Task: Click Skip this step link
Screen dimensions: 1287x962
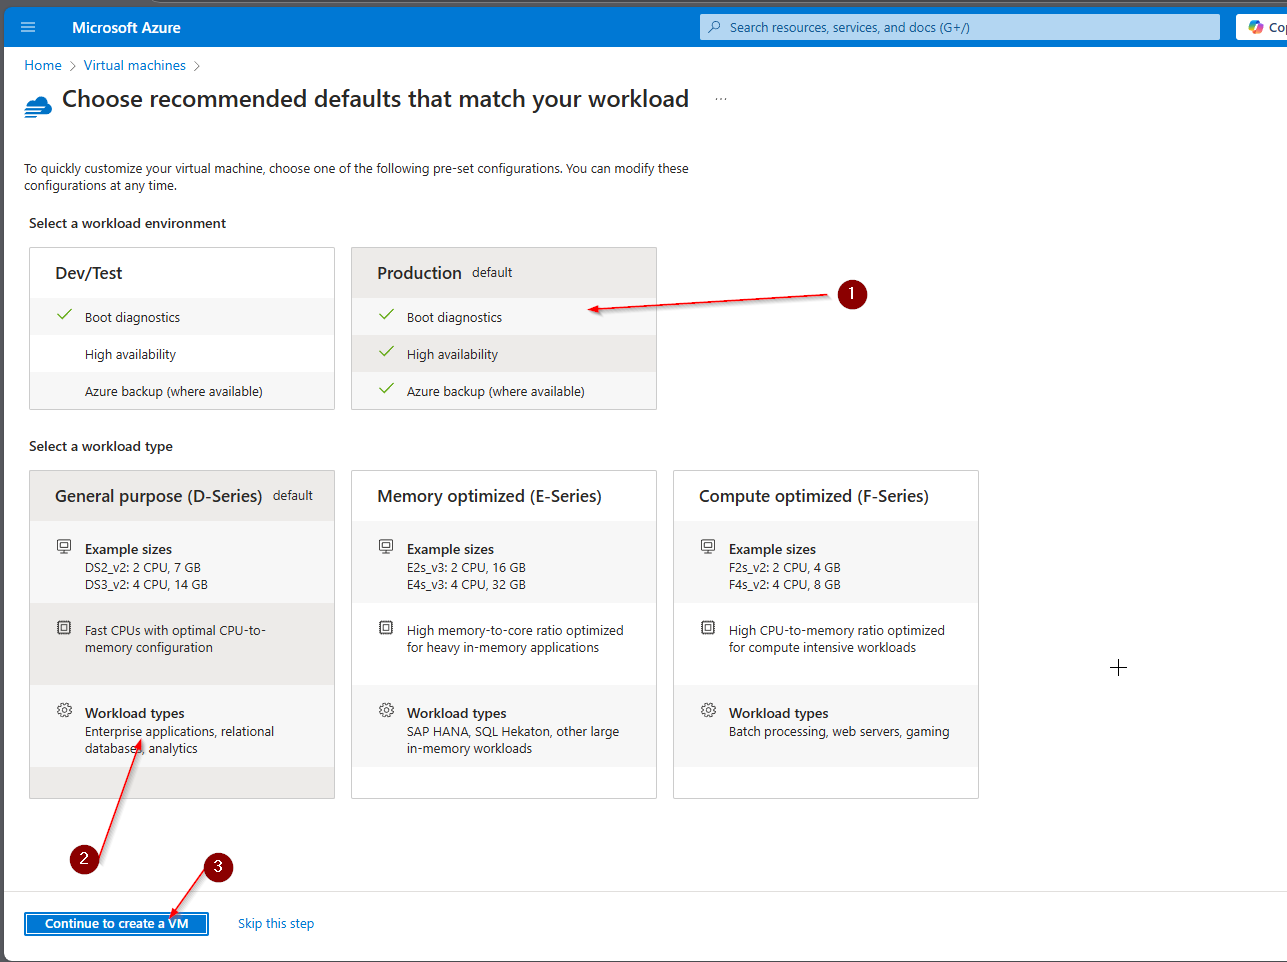Action: pos(276,923)
